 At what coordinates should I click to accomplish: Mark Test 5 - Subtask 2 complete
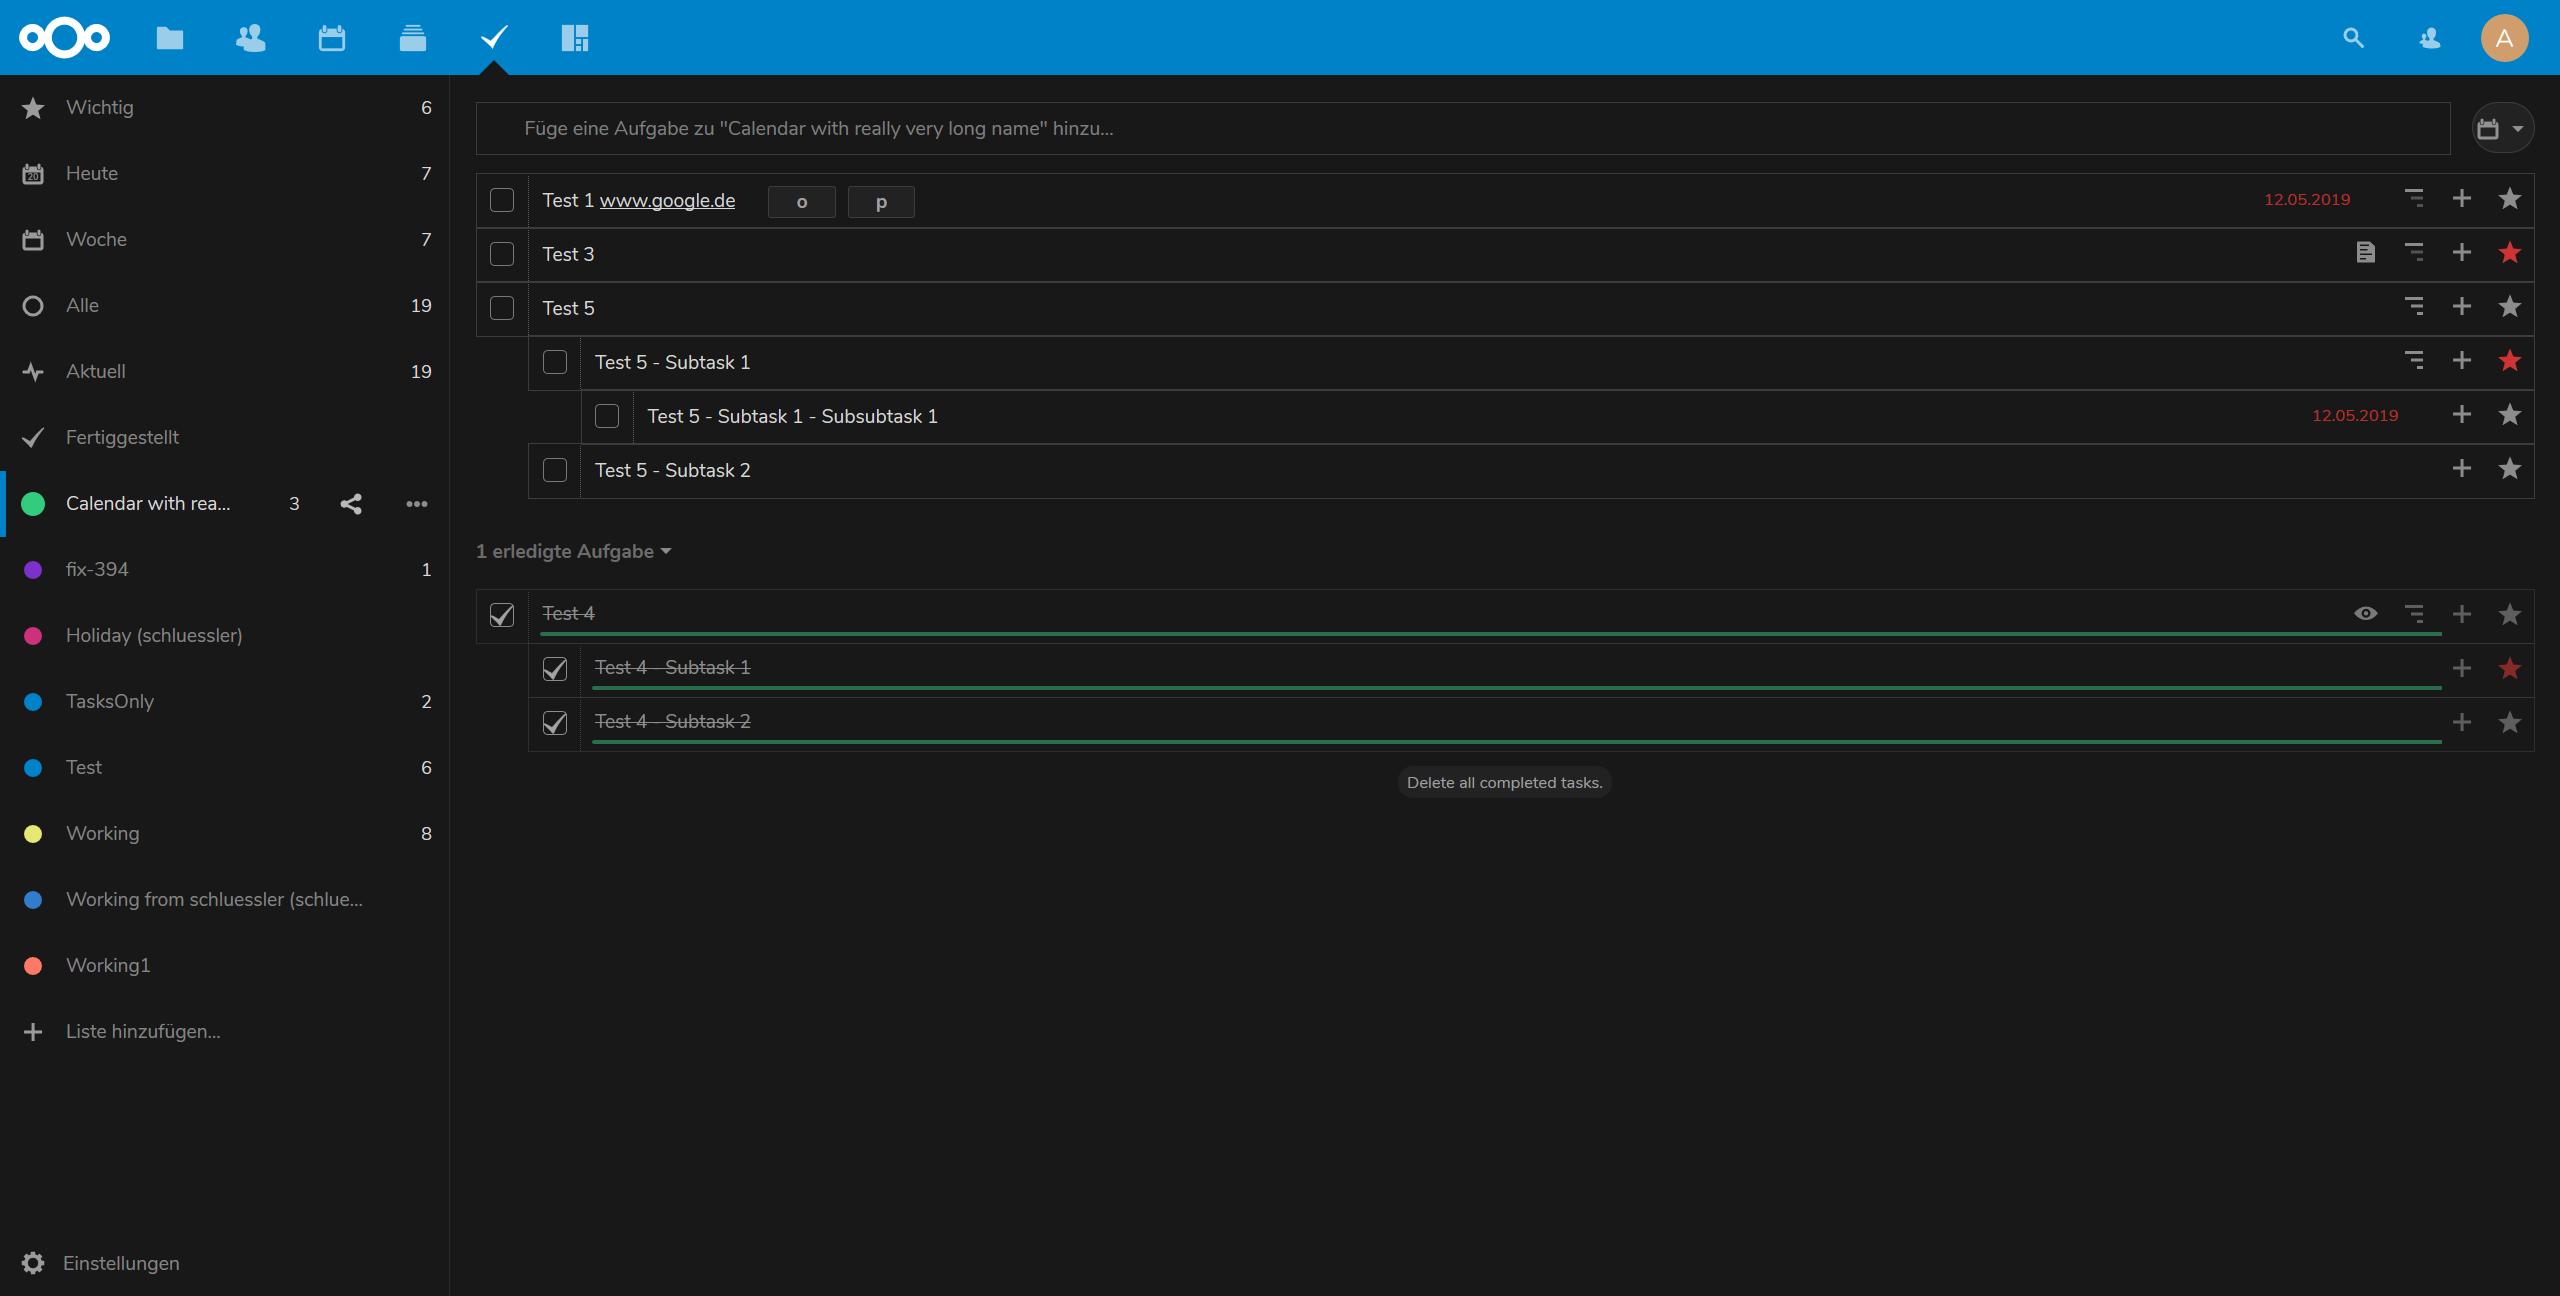point(555,470)
